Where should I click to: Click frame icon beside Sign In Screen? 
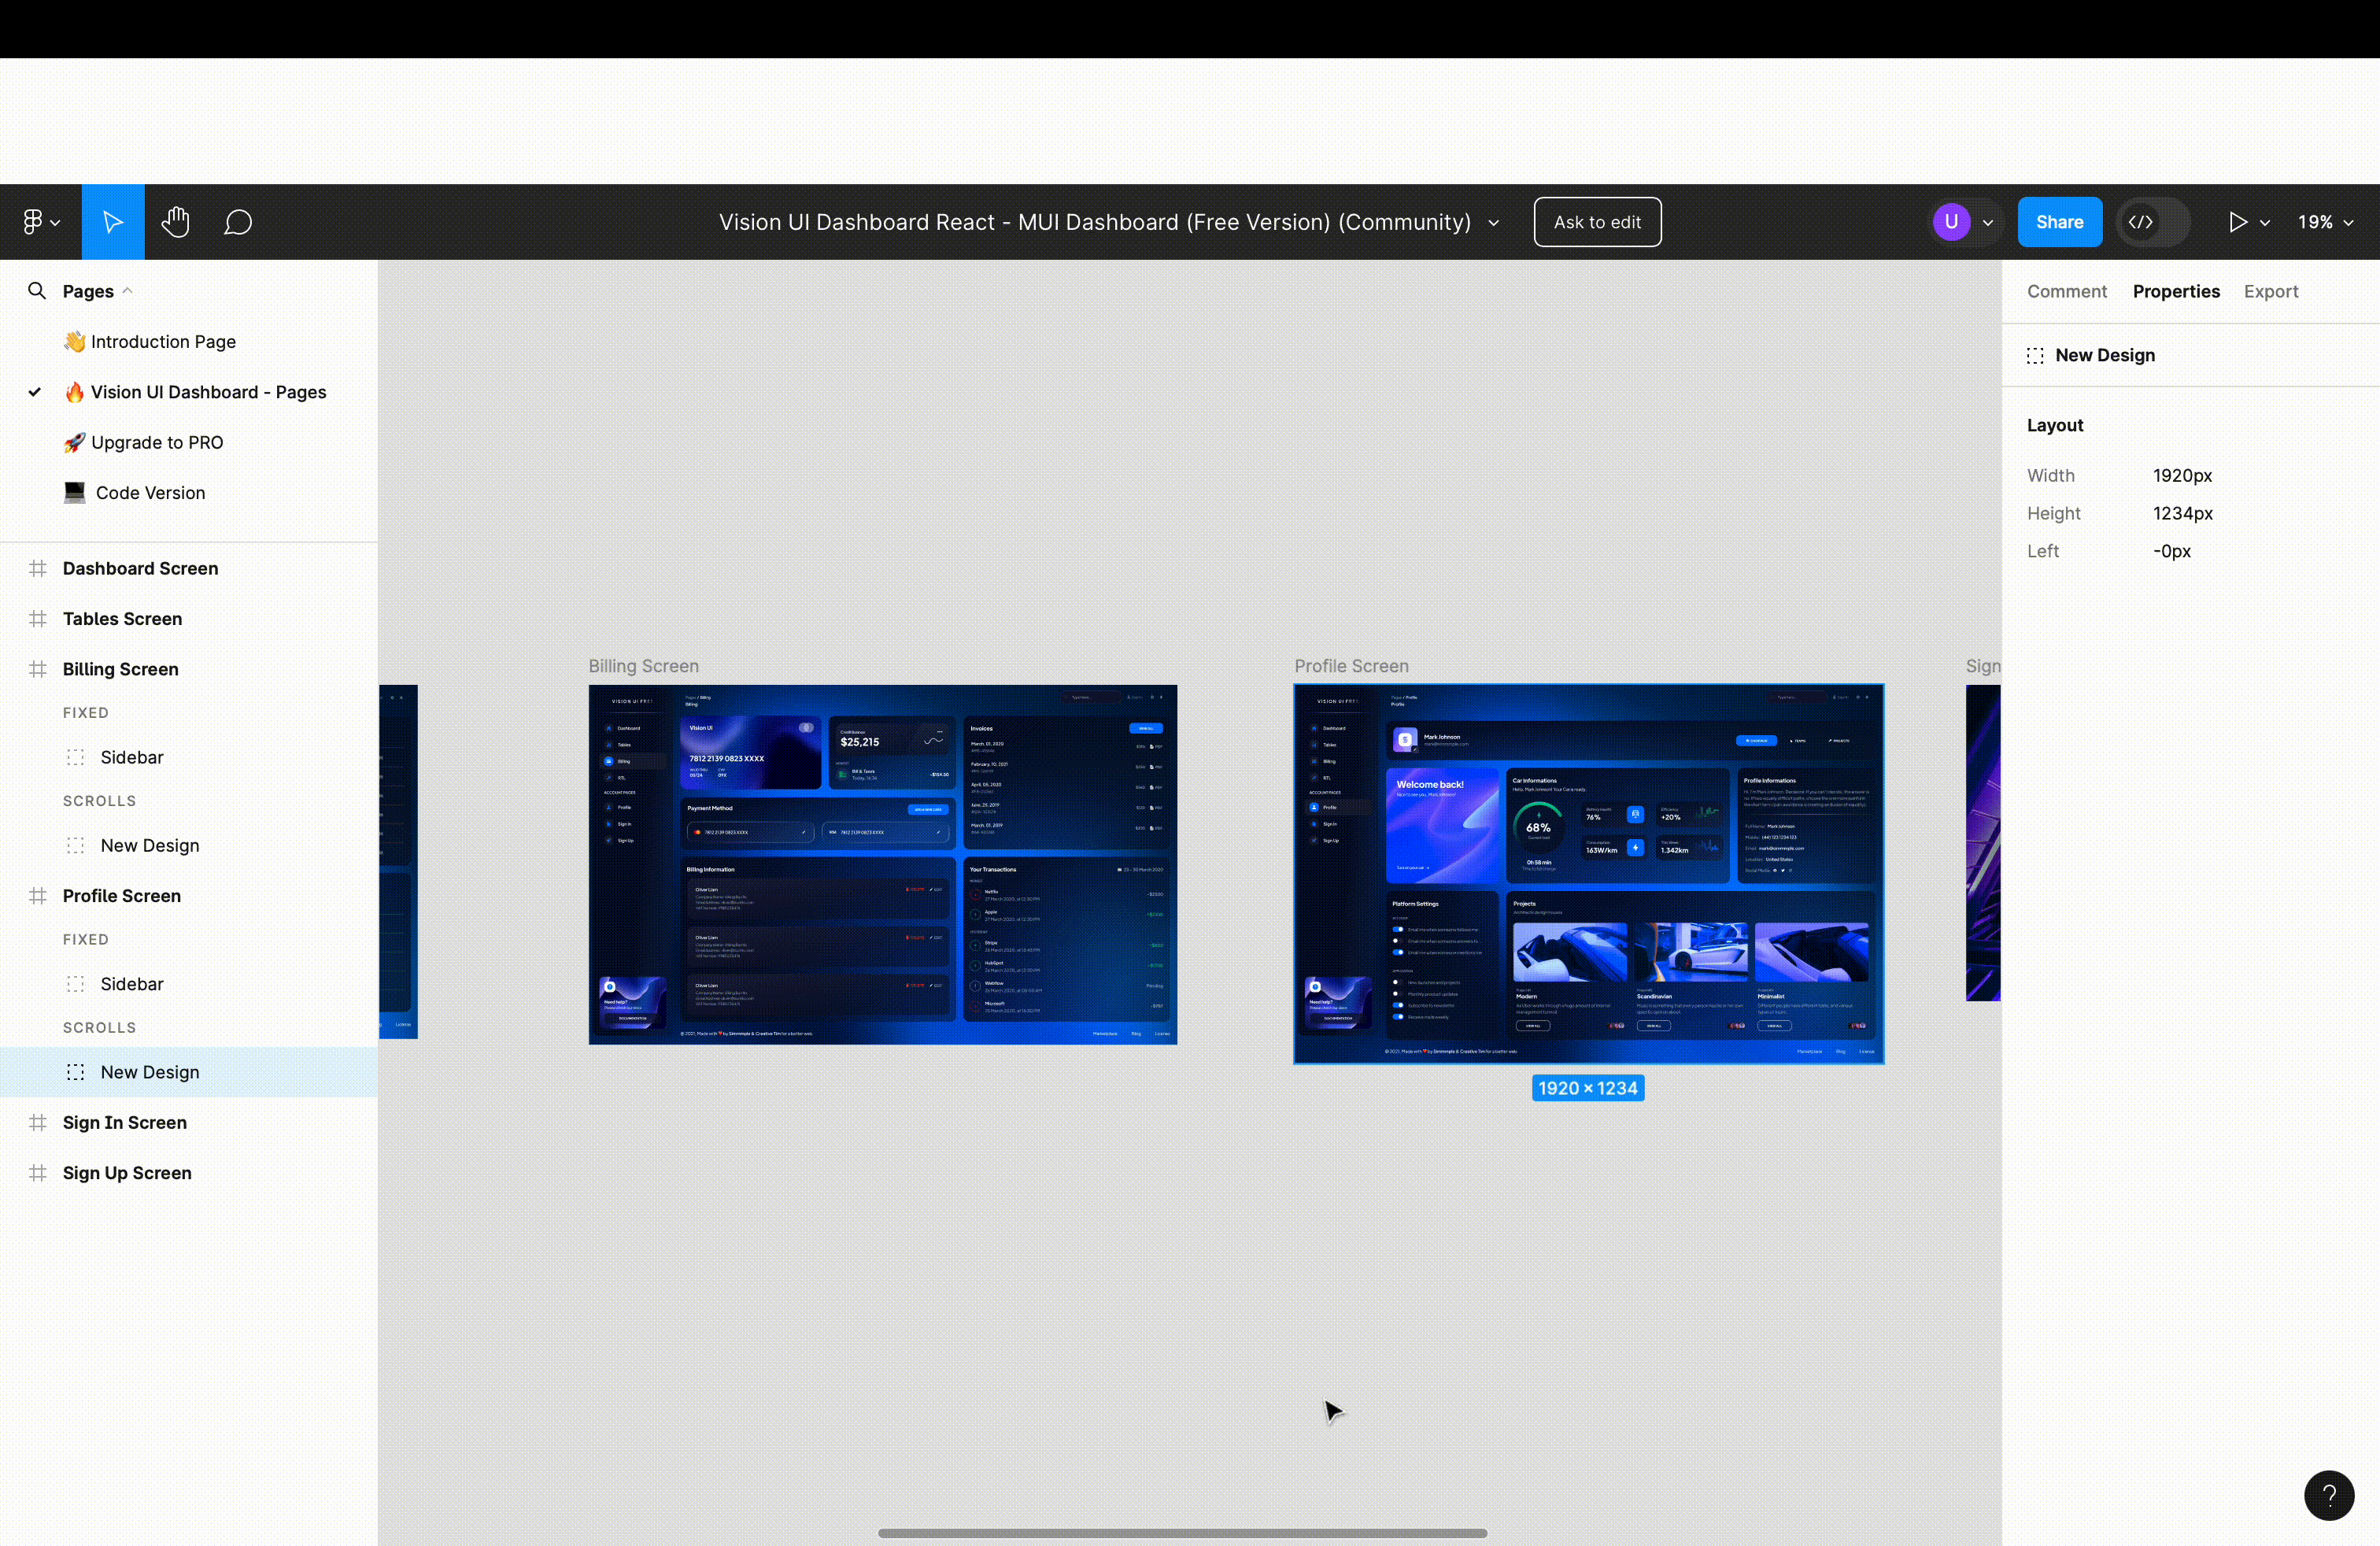38,1122
